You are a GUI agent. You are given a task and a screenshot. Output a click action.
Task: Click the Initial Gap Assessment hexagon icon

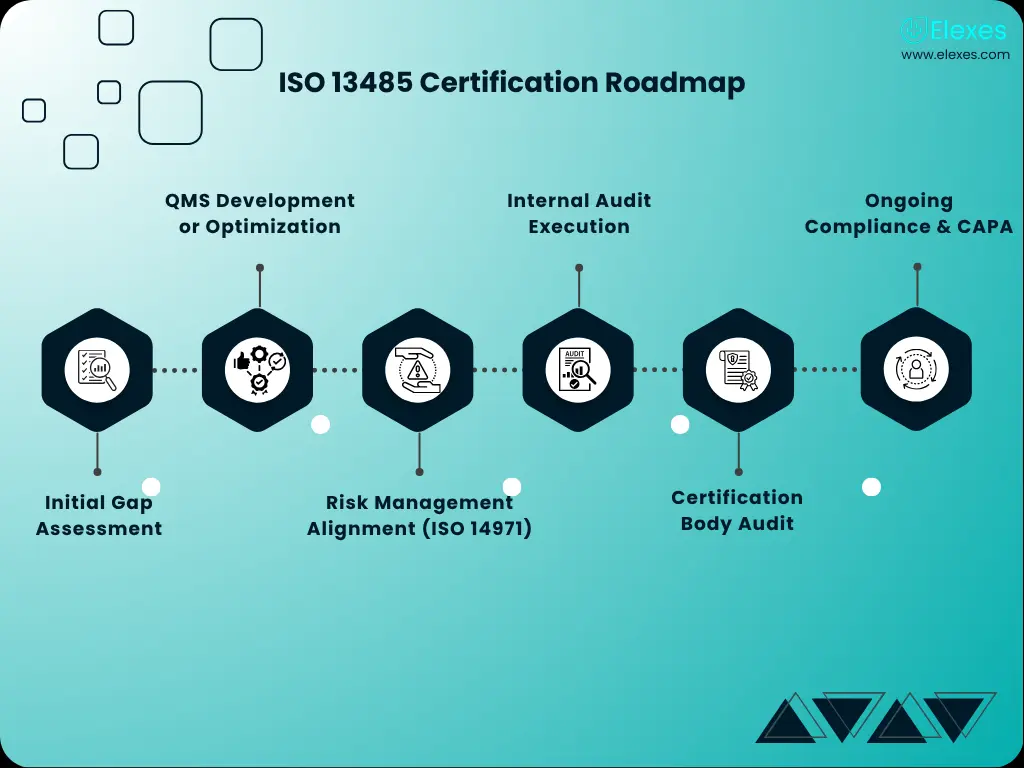pyautogui.click(x=97, y=370)
